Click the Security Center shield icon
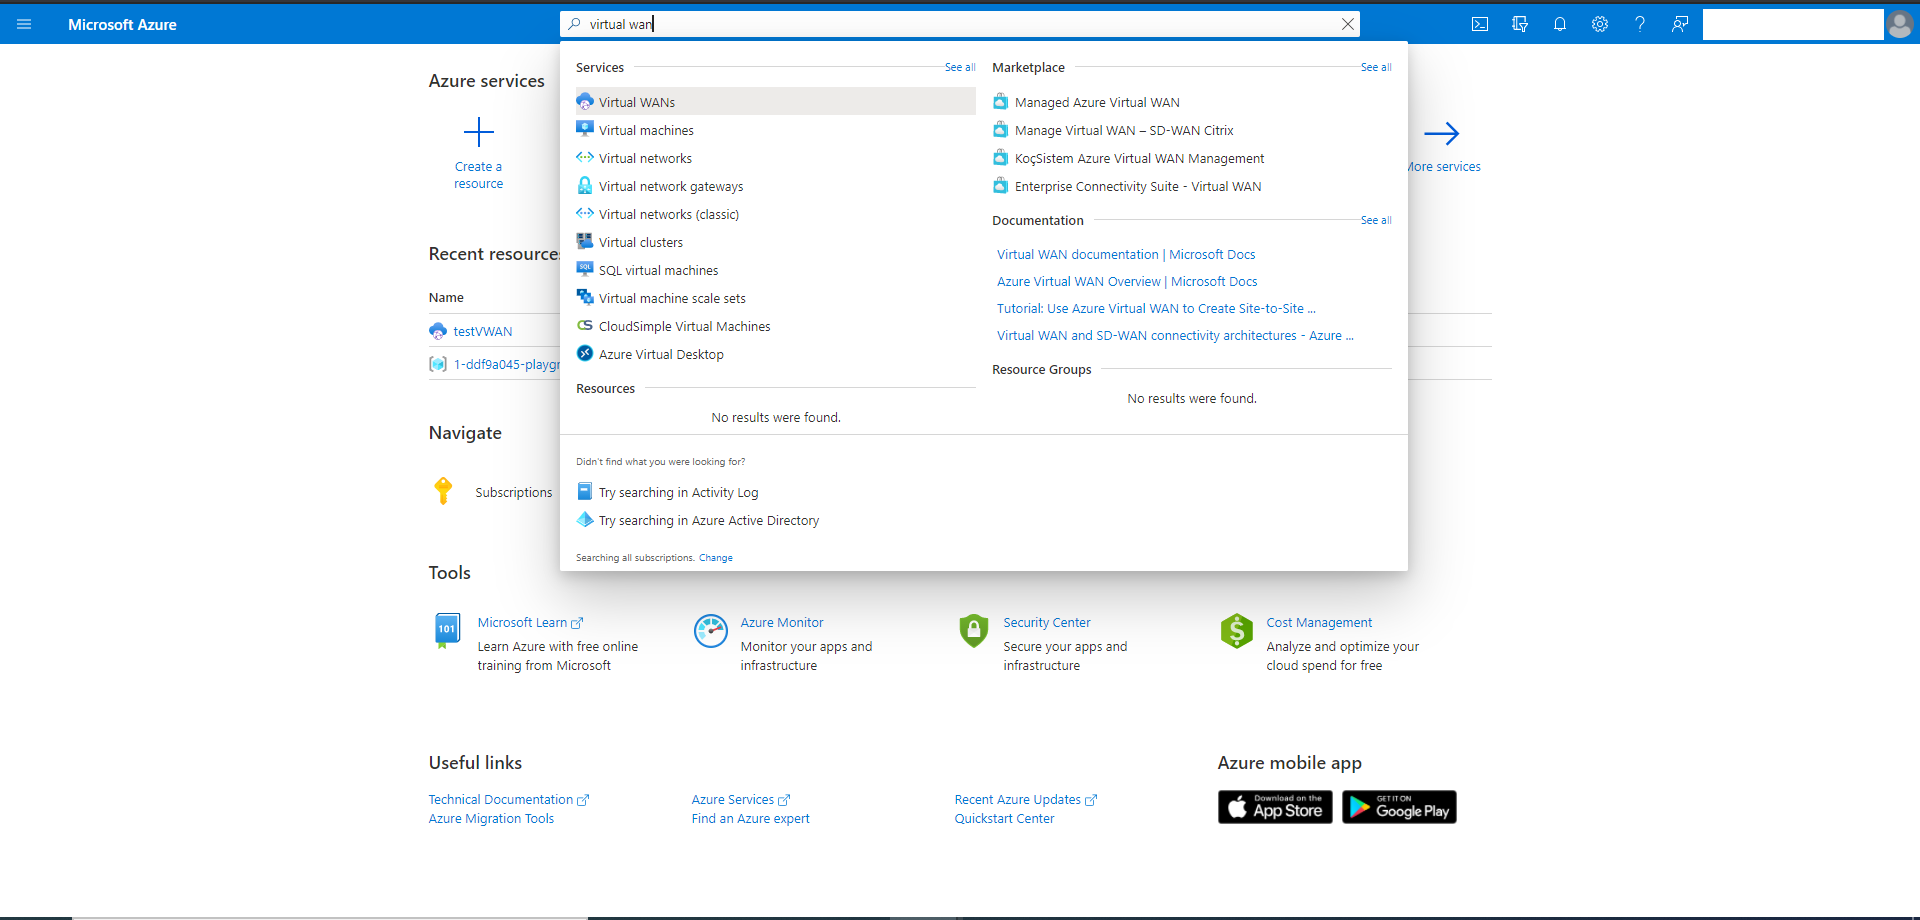The image size is (1920, 920). tap(974, 631)
